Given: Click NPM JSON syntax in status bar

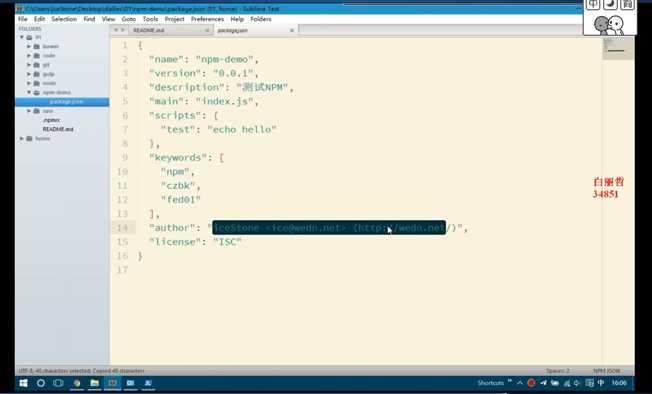Looking at the screenshot, I should pos(607,371).
